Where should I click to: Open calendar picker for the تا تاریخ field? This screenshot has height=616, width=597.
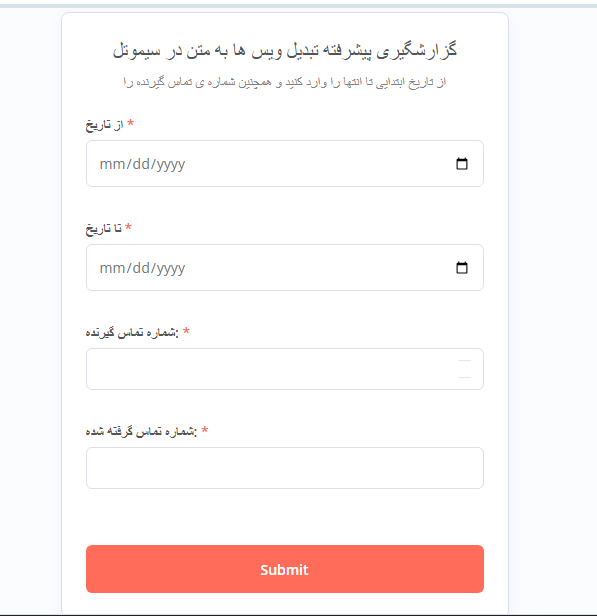461,268
